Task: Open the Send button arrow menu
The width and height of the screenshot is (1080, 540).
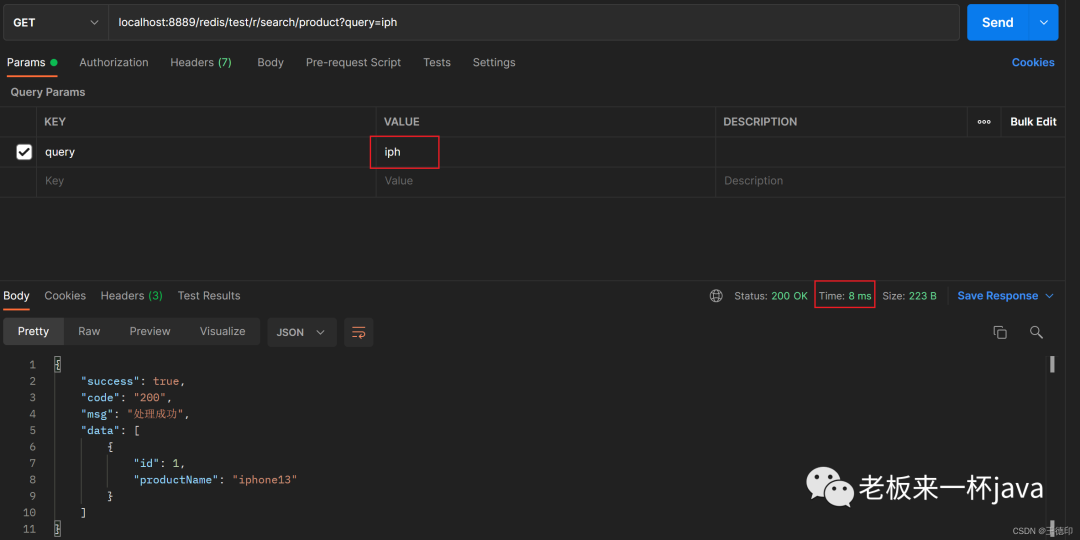Action: (1043, 22)
